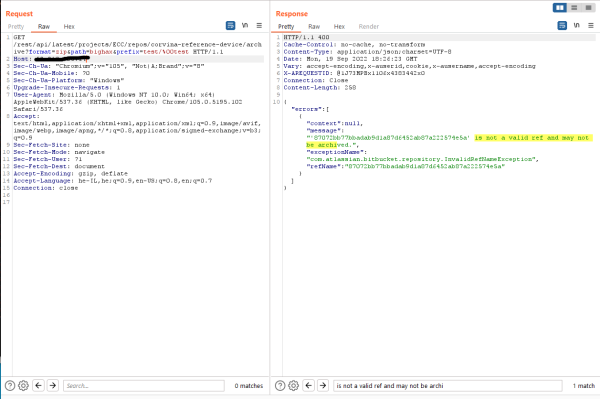Viewport: 600px width, 399px height.
Task: Focus the Response search field with 'is not a valid ref'
Action: [x=448, y=386]
